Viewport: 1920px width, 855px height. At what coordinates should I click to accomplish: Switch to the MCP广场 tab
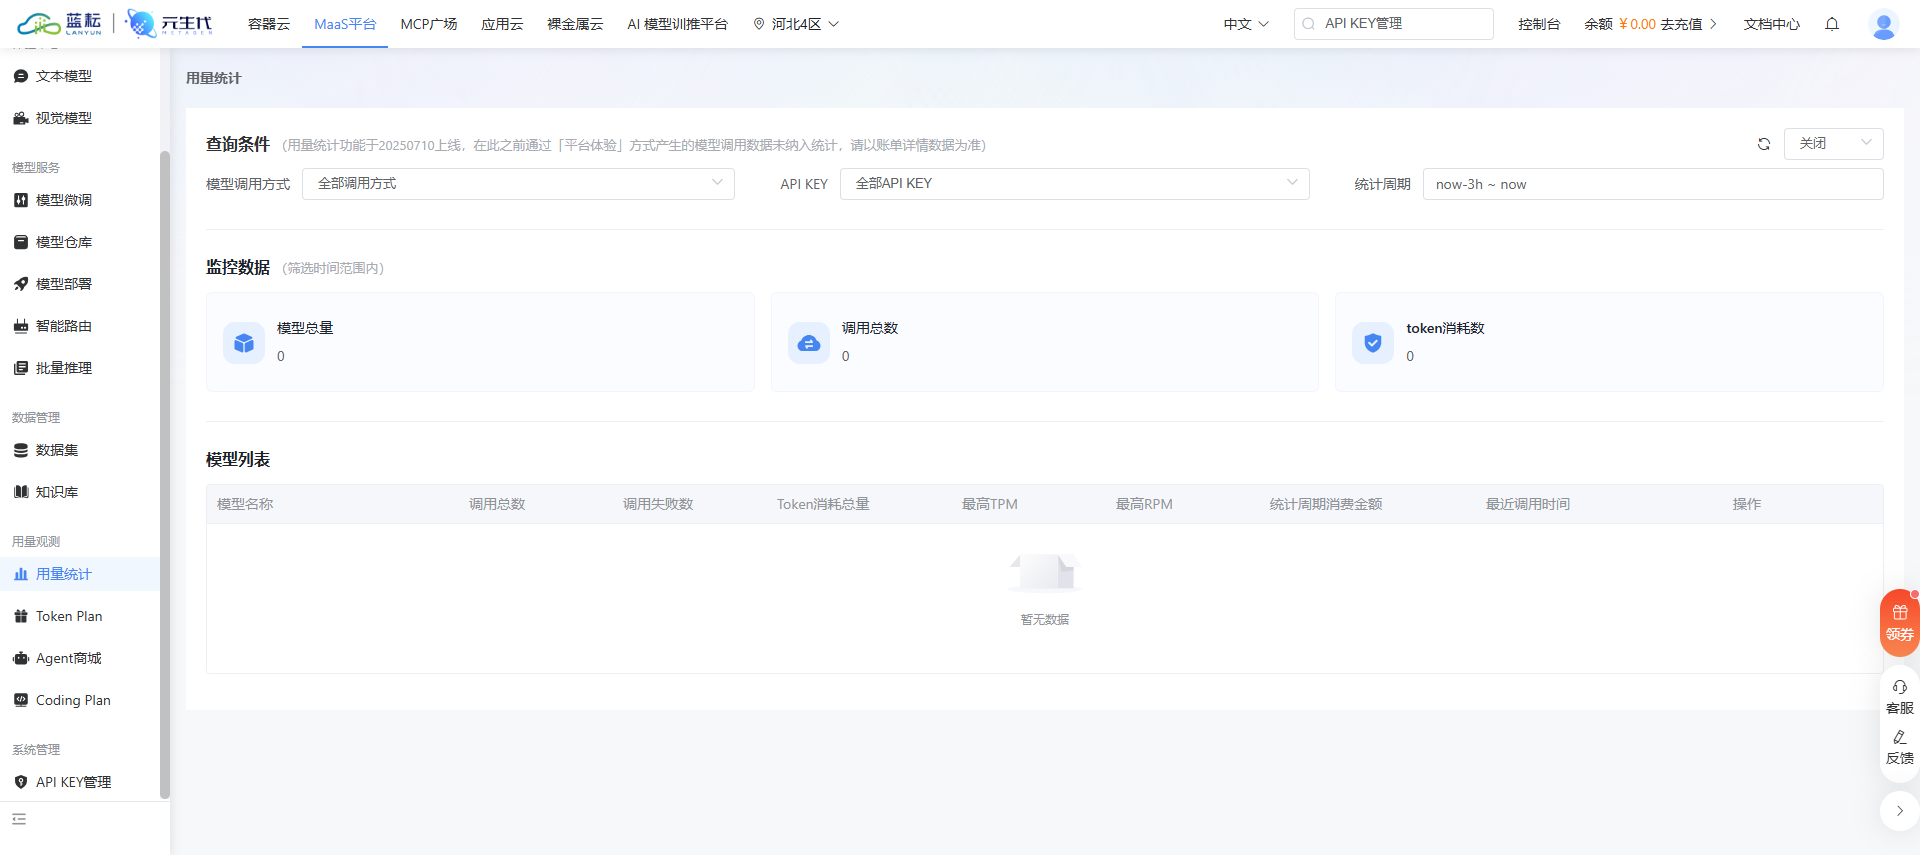[429, 24]
